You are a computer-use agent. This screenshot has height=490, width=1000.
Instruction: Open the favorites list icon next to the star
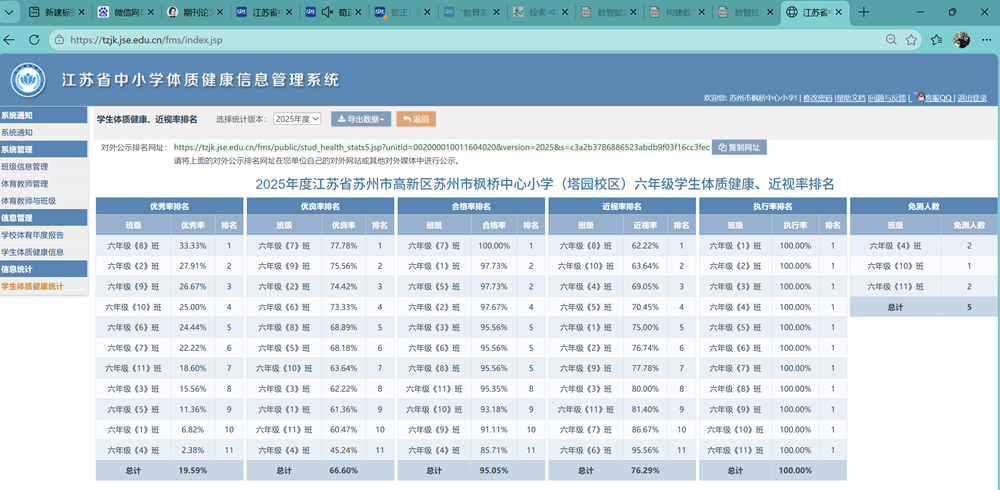coord(936,40)
